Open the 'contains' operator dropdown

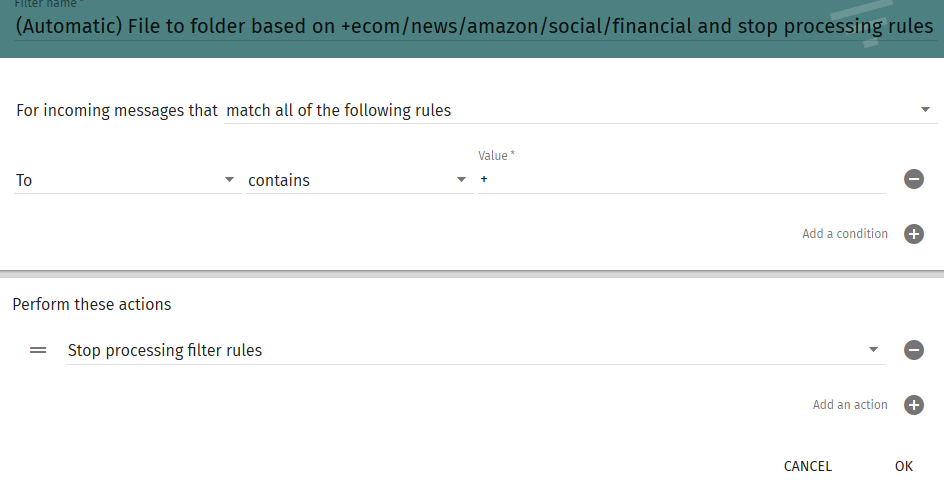click(359, 181)
